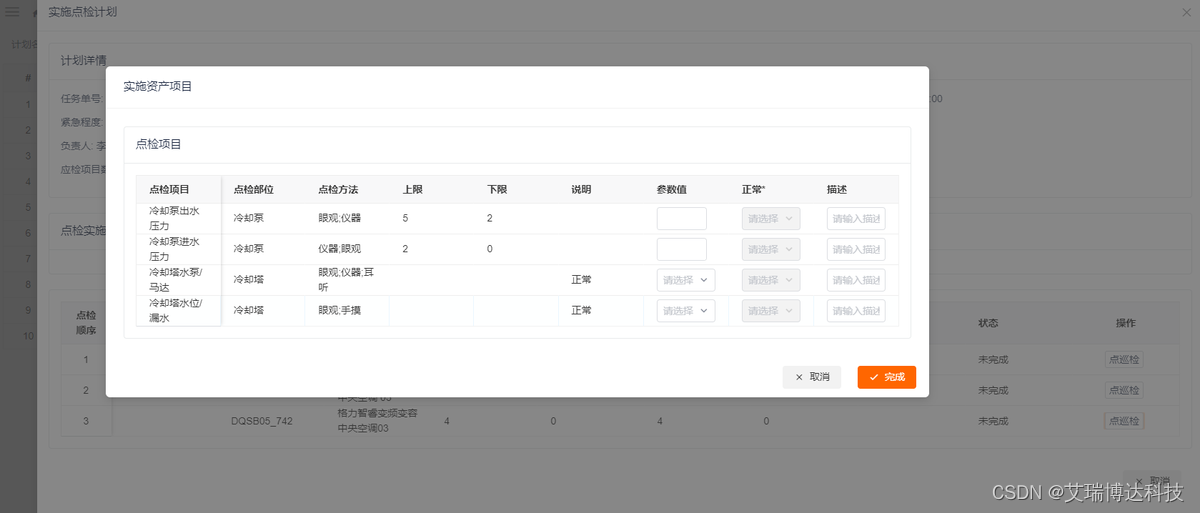Click the 点检方法 column header

click(346, 189)
